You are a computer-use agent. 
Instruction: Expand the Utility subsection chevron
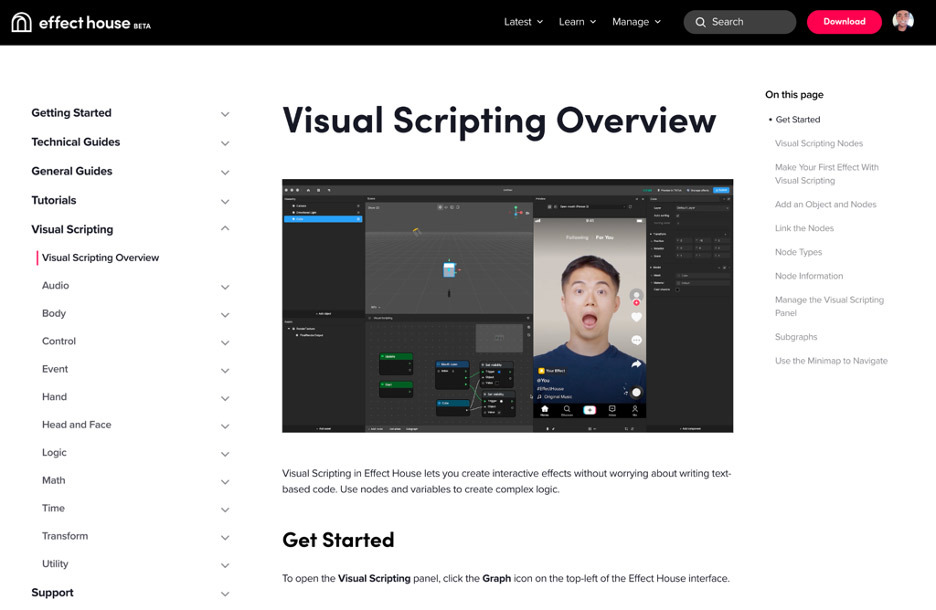point(225,565)
